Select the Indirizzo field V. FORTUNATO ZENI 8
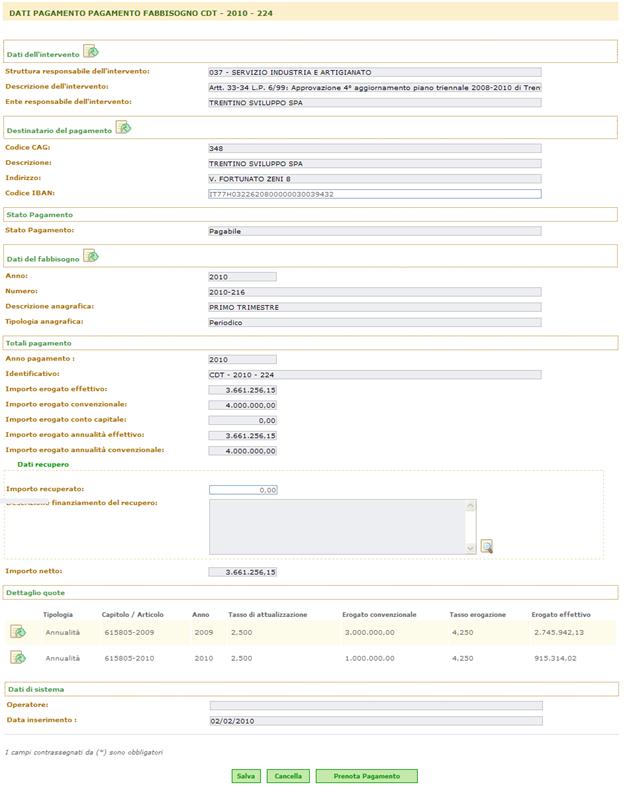625x789 pixels. pos(375,179)
